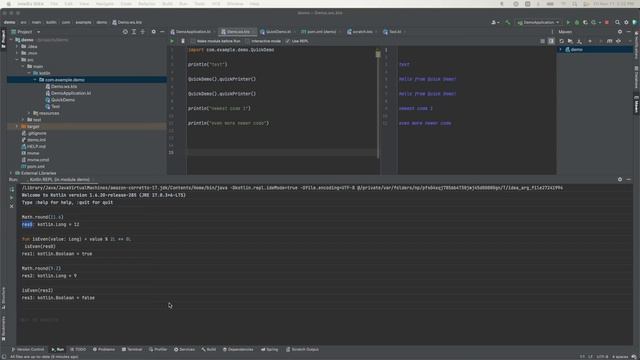This screenshot has width=640, height=360.
Task: Expand the target folder
Action: click(17, 127)
